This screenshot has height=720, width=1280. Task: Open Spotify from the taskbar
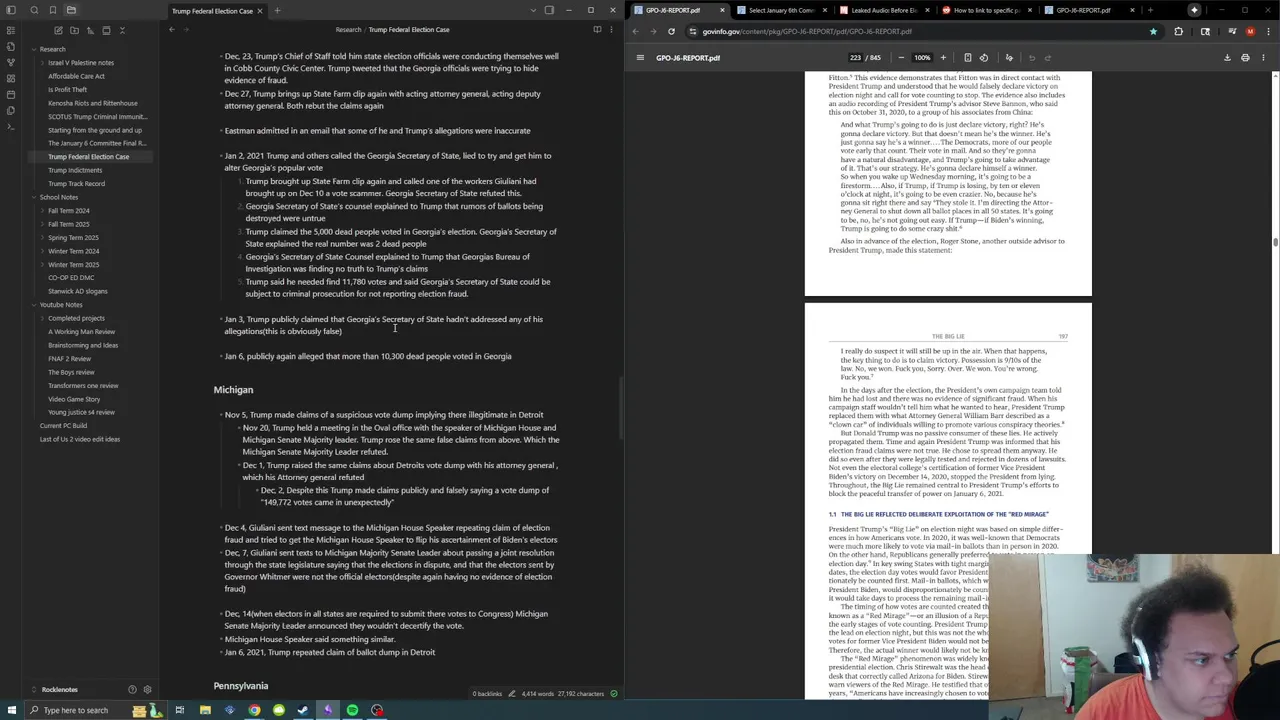coord(352,710)
